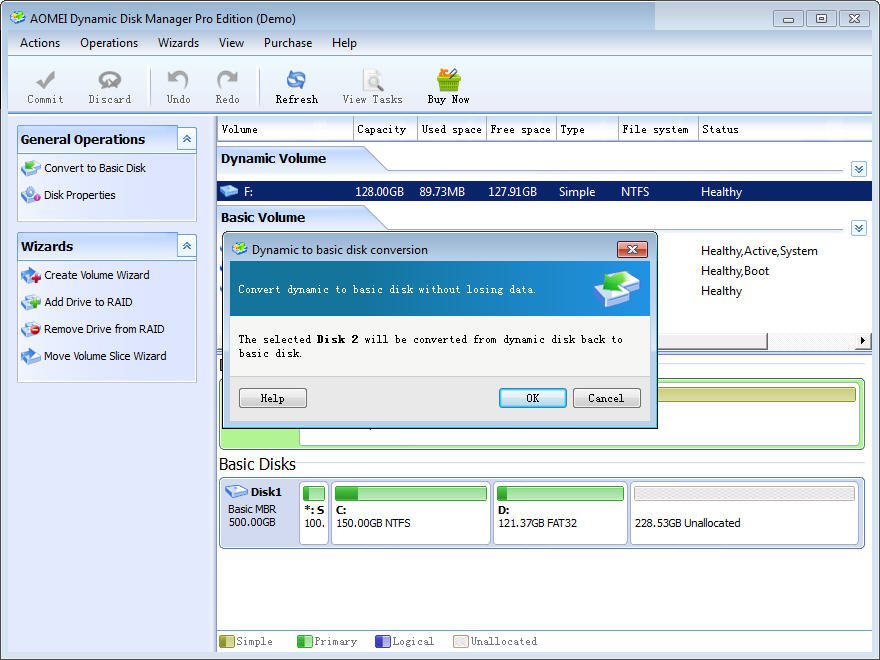Screen dimensions: 880x660
Task: Open the Help menu
Action: pos(344,43)
